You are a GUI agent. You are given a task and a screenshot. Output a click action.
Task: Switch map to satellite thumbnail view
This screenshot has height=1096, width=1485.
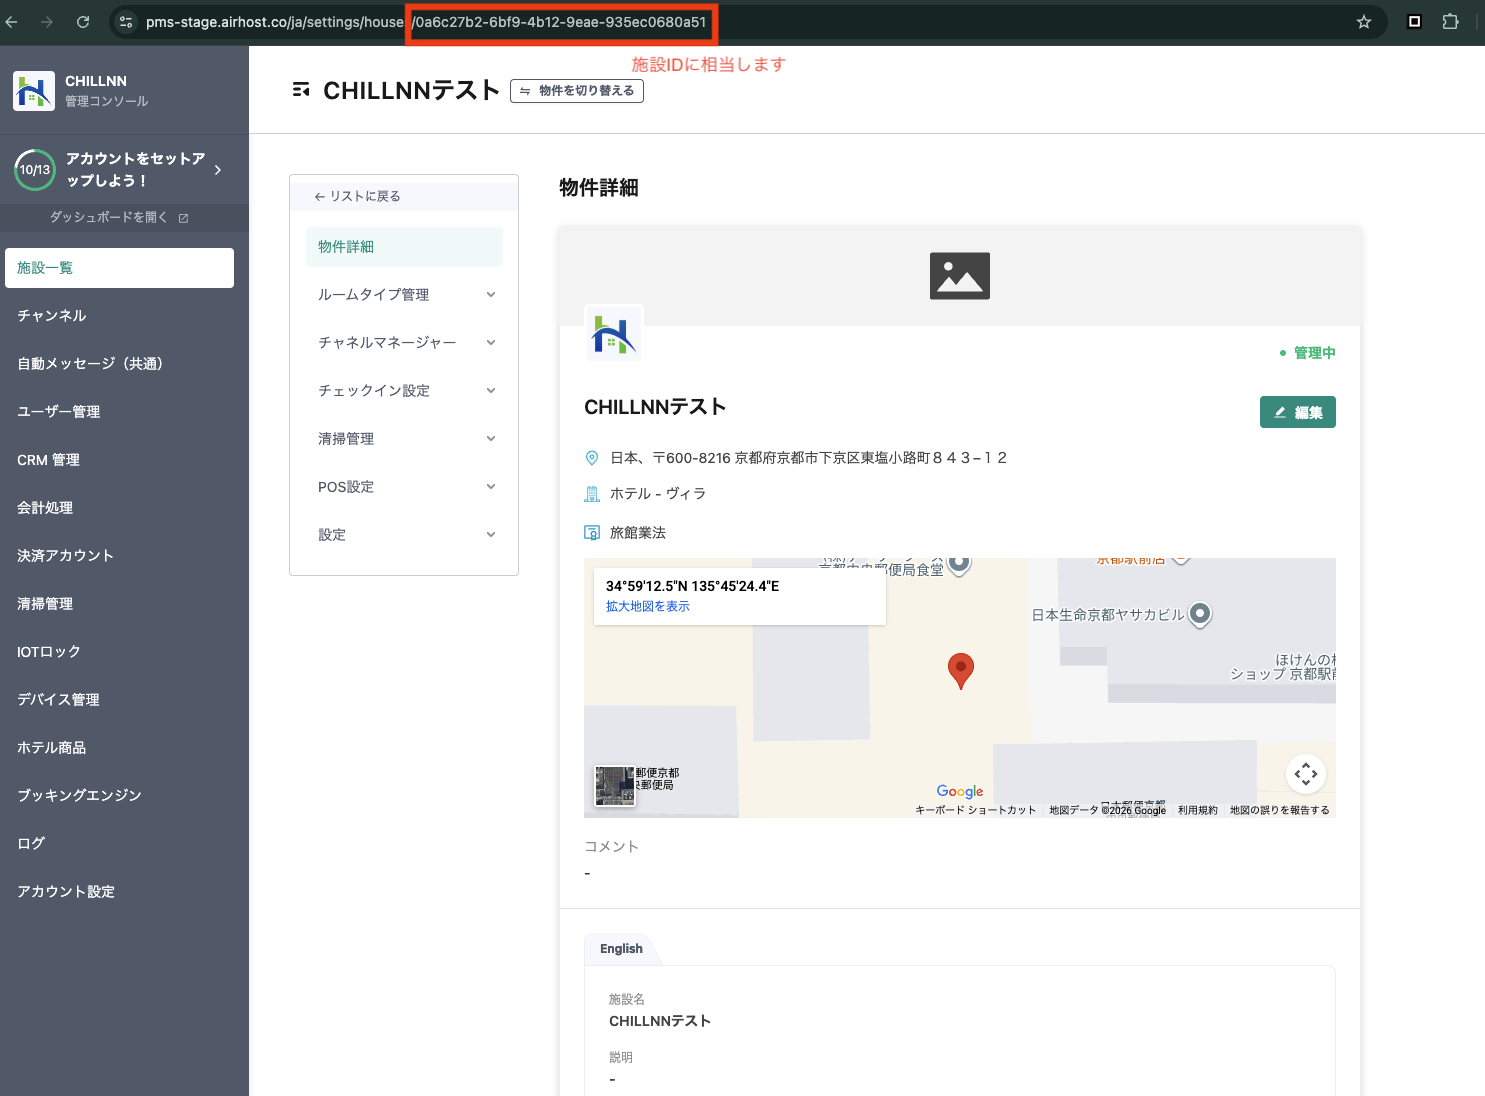tap(615, 786)
